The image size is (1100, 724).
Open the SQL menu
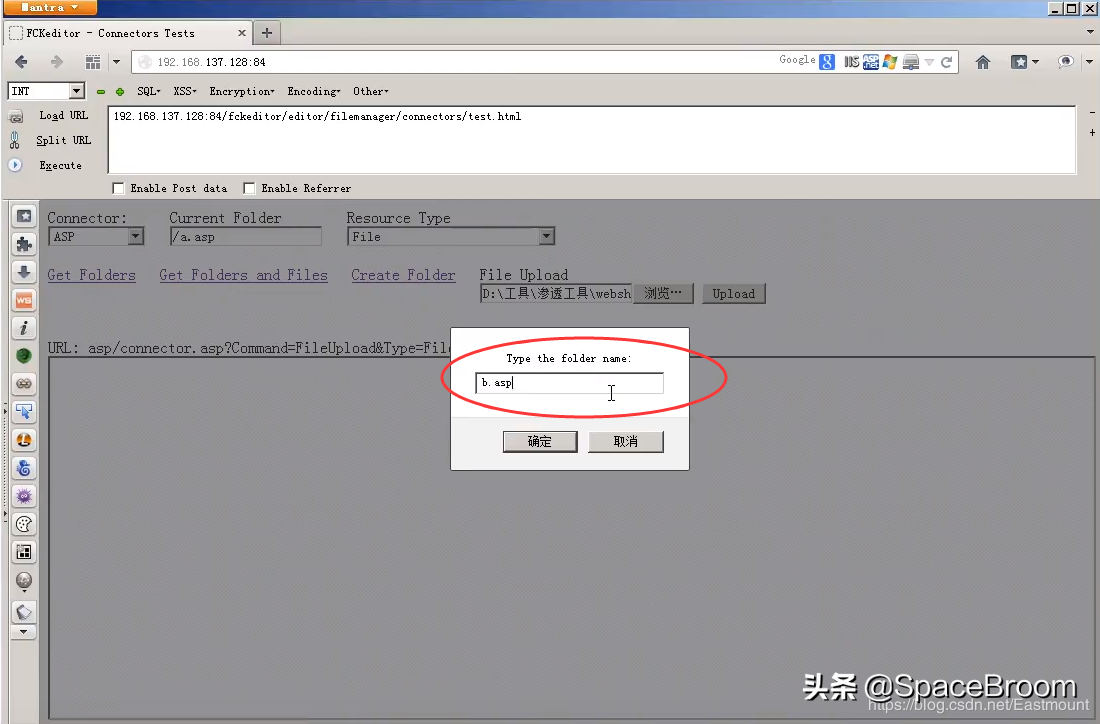(149, 91)
